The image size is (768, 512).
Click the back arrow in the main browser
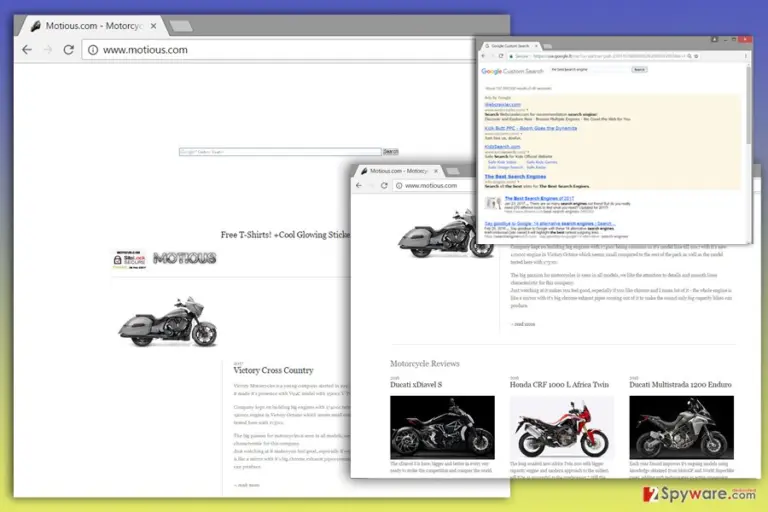pos(27,49)
